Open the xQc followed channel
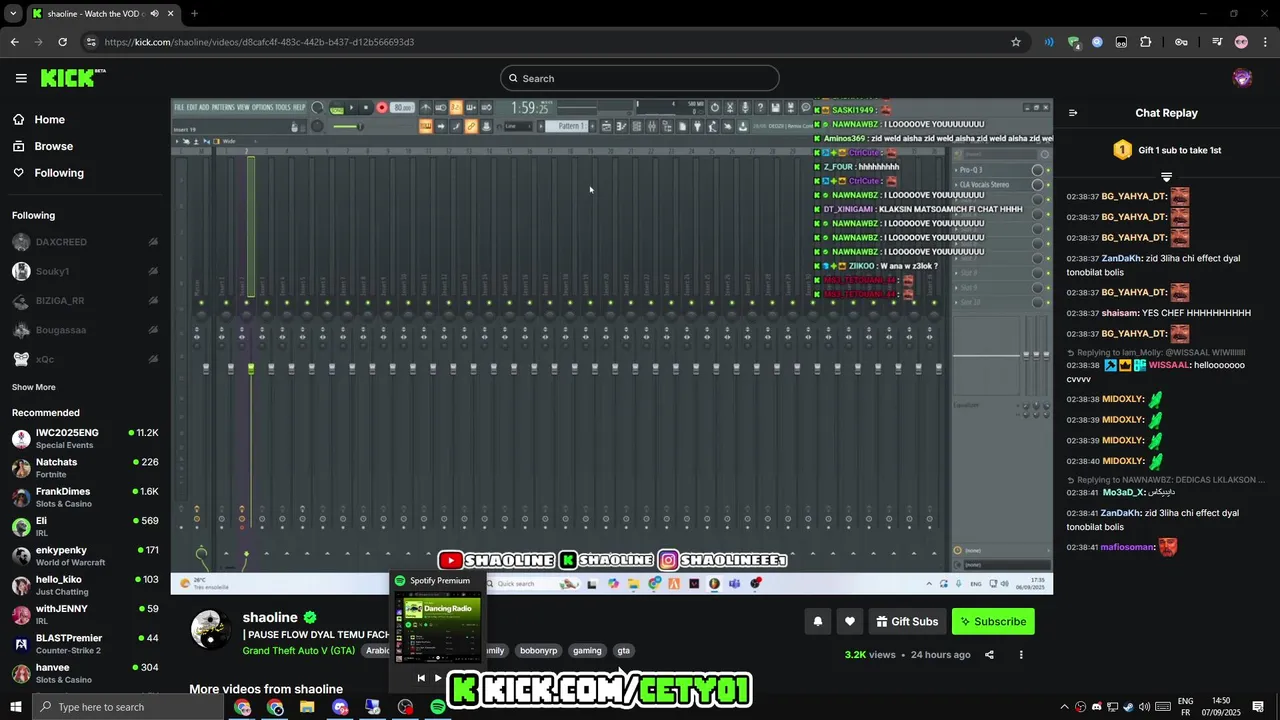Viewport: 1280px width, 720px height. 84,359
